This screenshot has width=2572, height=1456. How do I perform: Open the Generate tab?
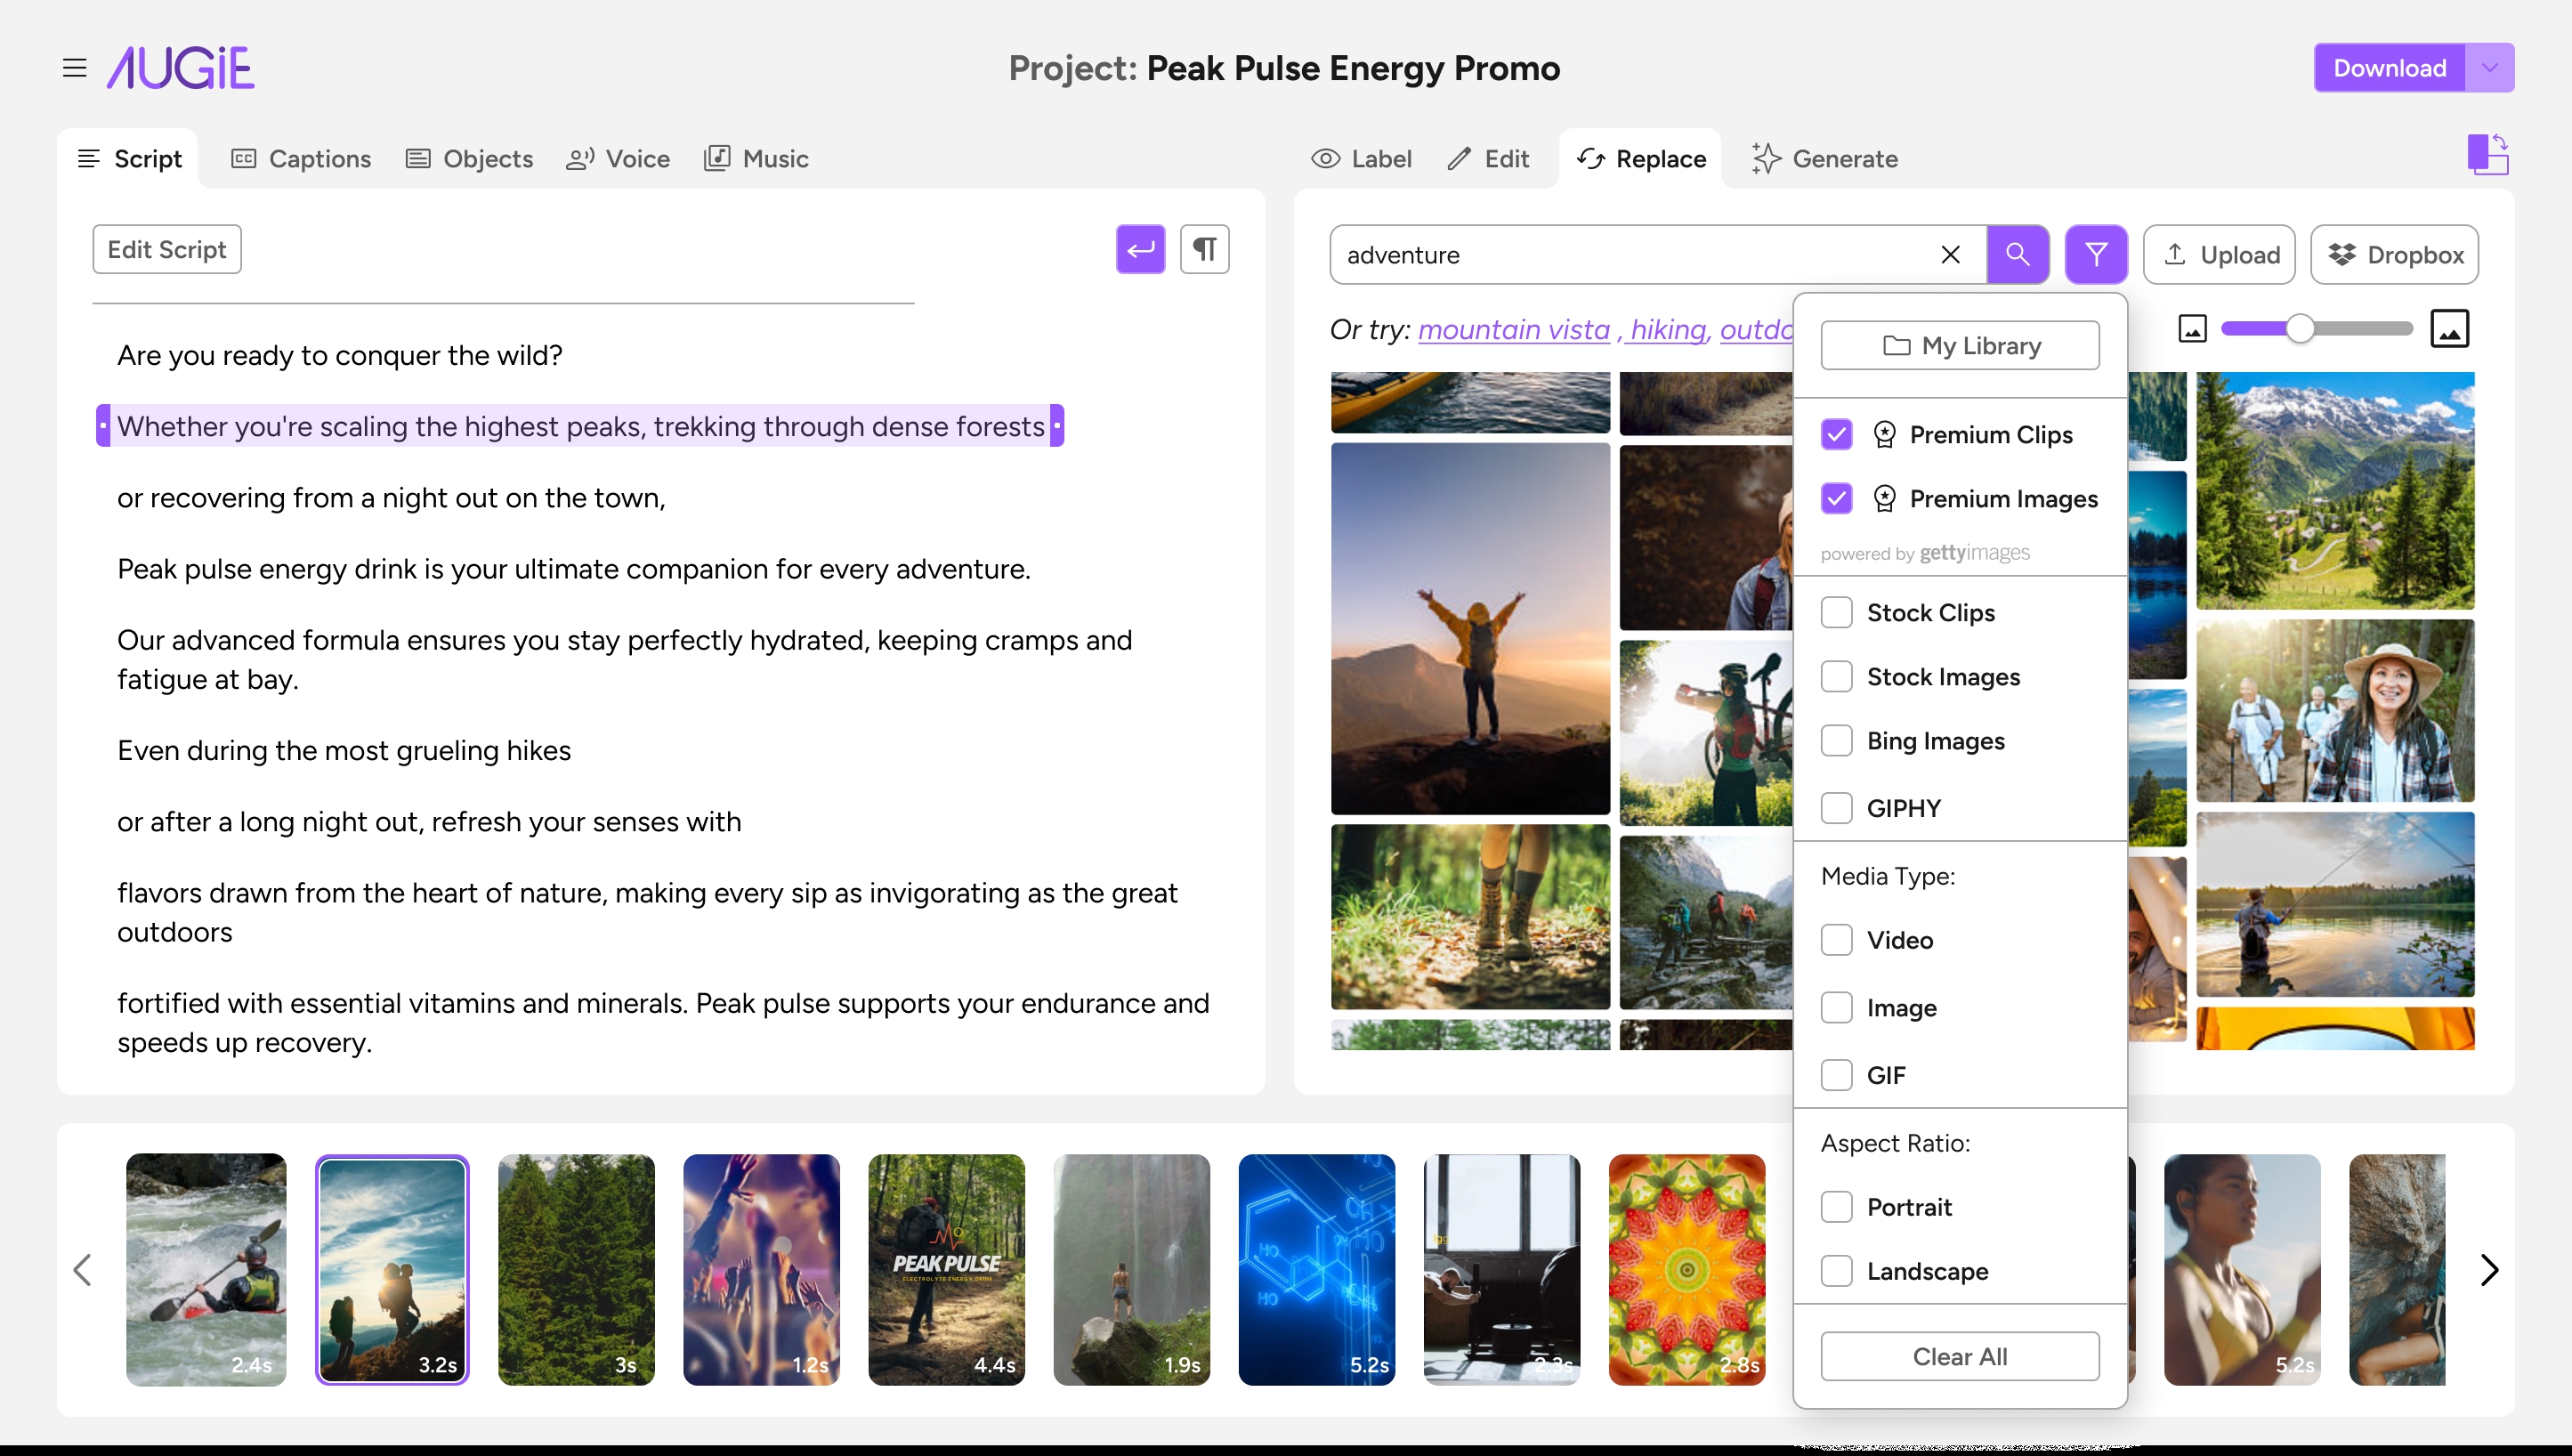pyautogui.click(x=1825, y=159)
